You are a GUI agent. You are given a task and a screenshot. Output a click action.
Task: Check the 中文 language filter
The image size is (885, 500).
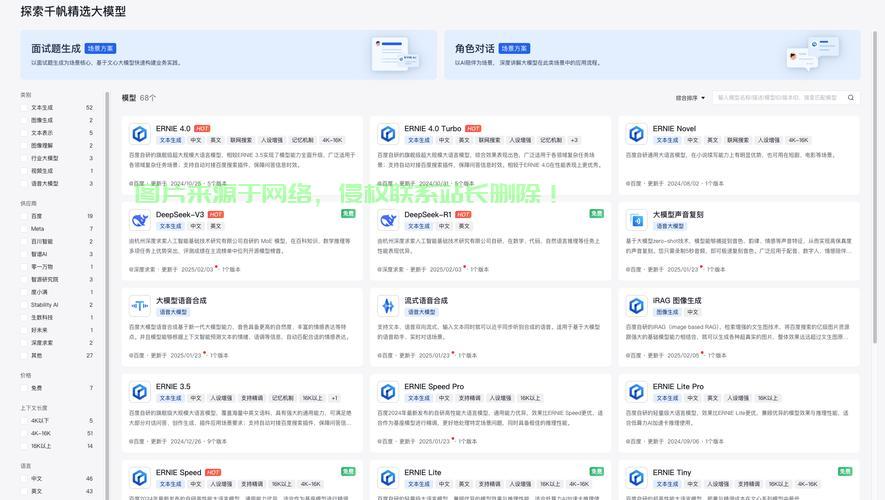(24, 479)
